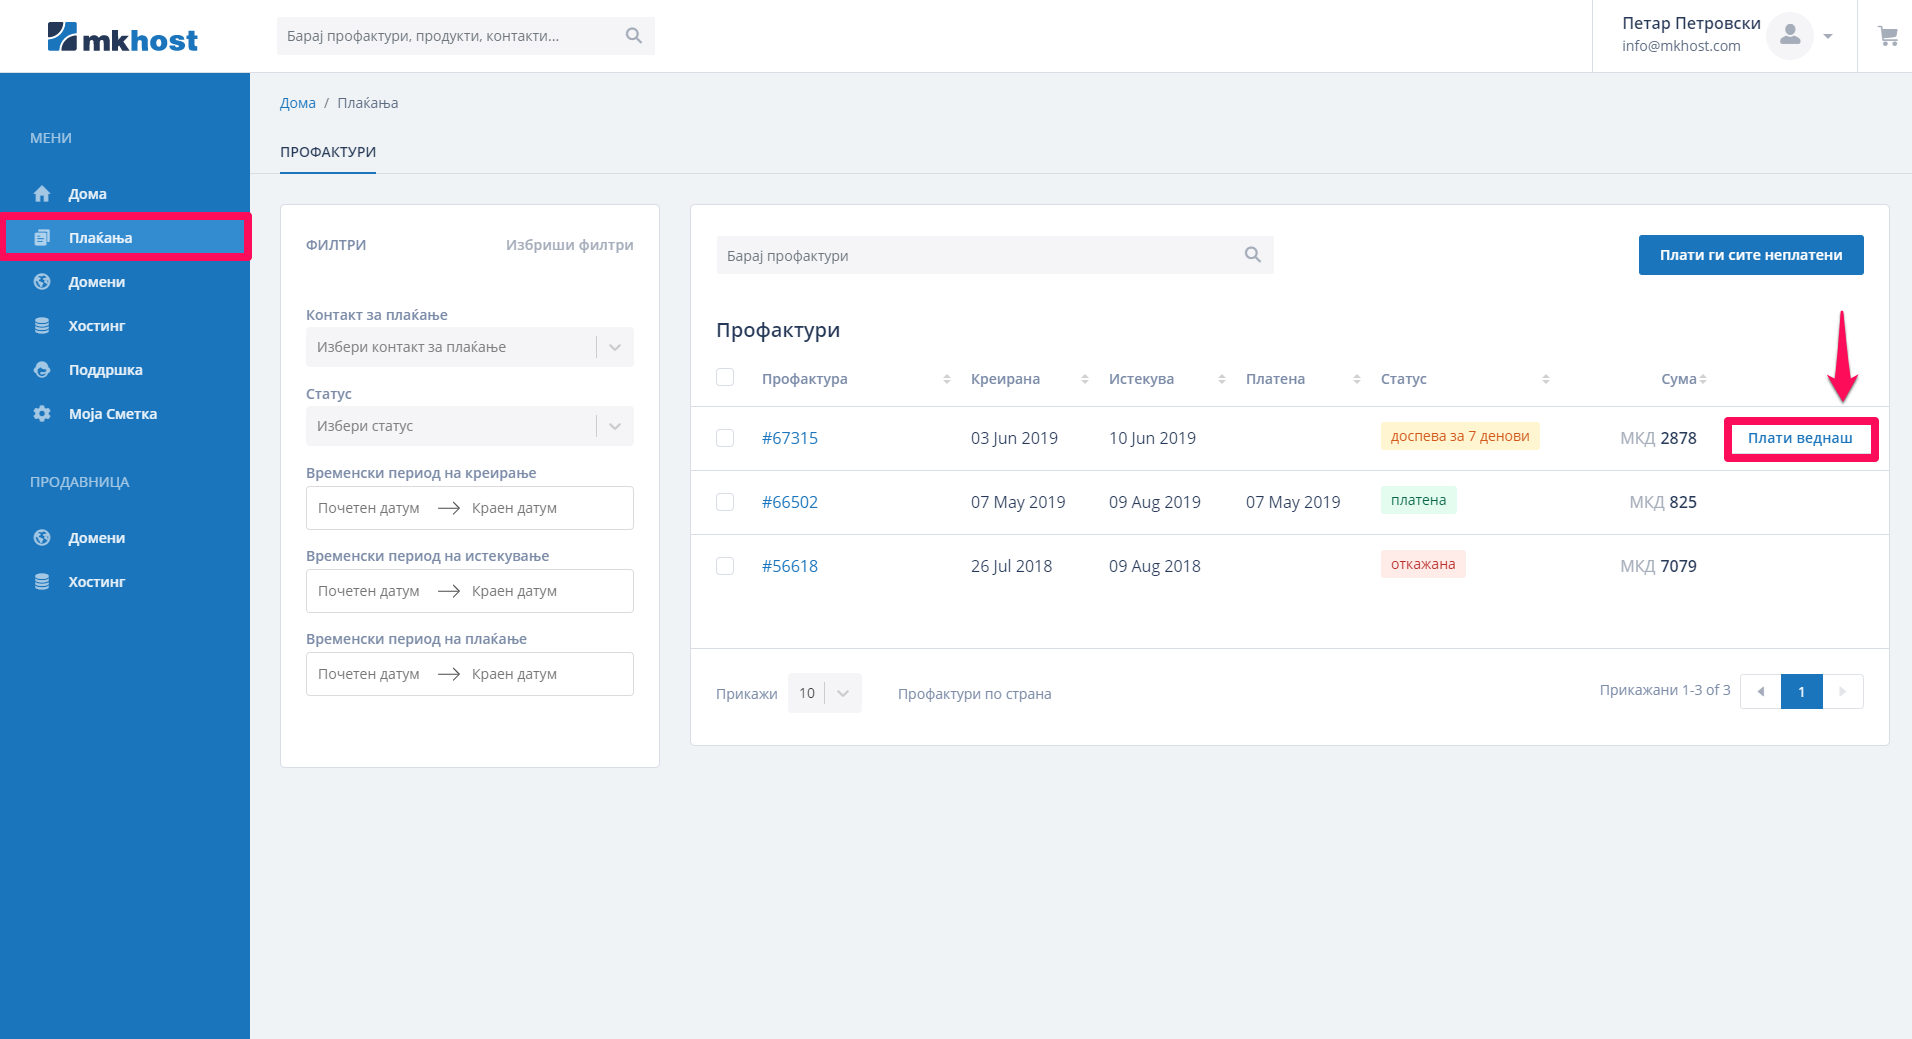Viewport: 1912px width, 1039px height.
Task: Click the mkhost logo
Action: [123, 38]
